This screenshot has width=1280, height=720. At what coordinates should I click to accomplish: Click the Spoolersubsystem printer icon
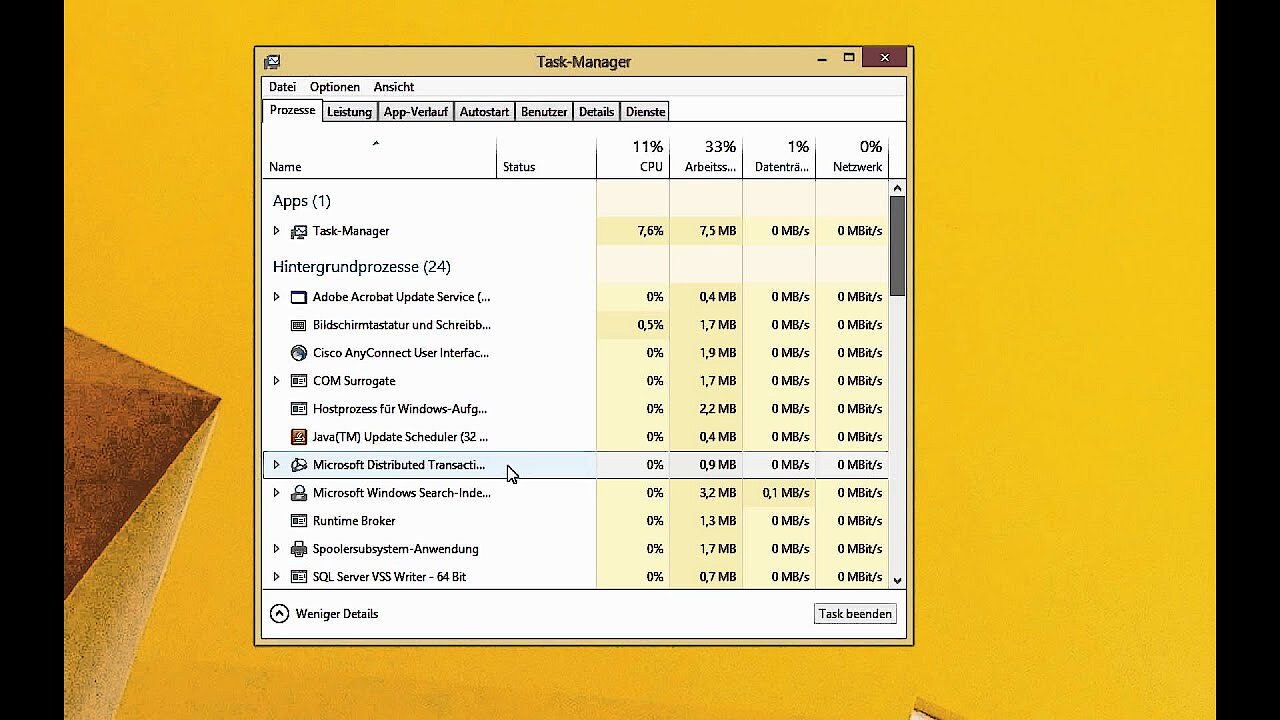point(298,549)
